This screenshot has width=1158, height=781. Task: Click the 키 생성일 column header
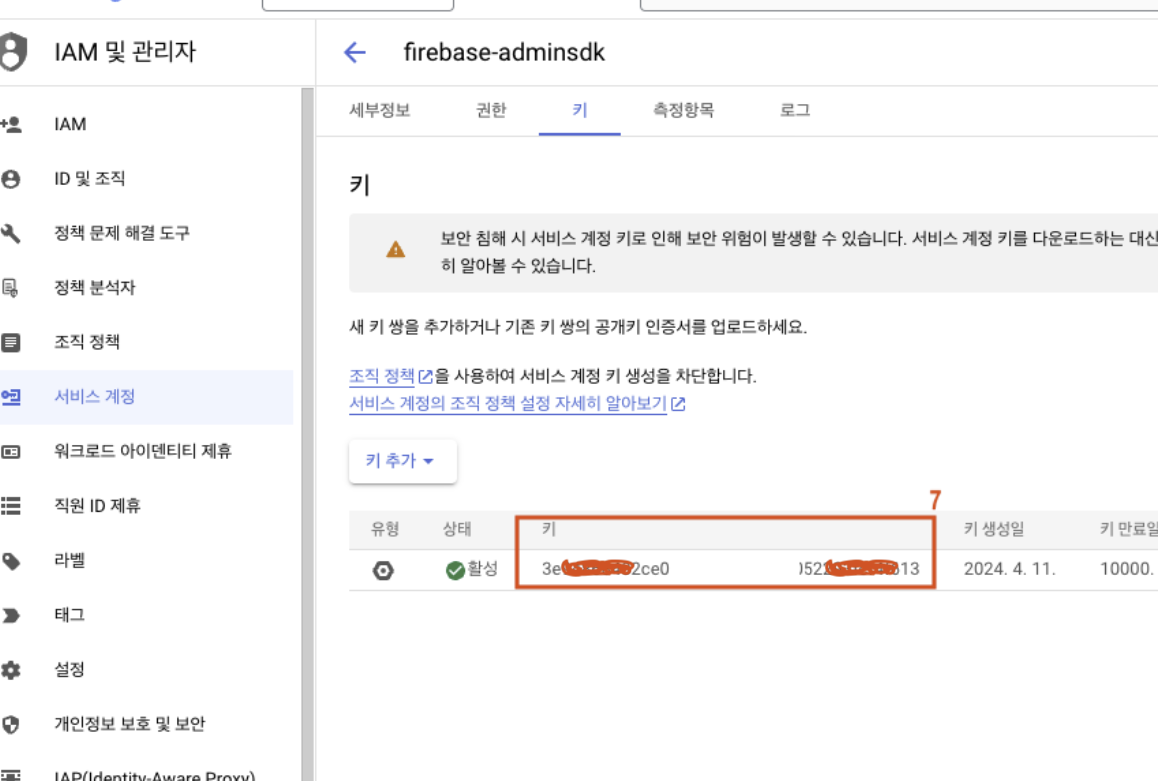[994, 529]
